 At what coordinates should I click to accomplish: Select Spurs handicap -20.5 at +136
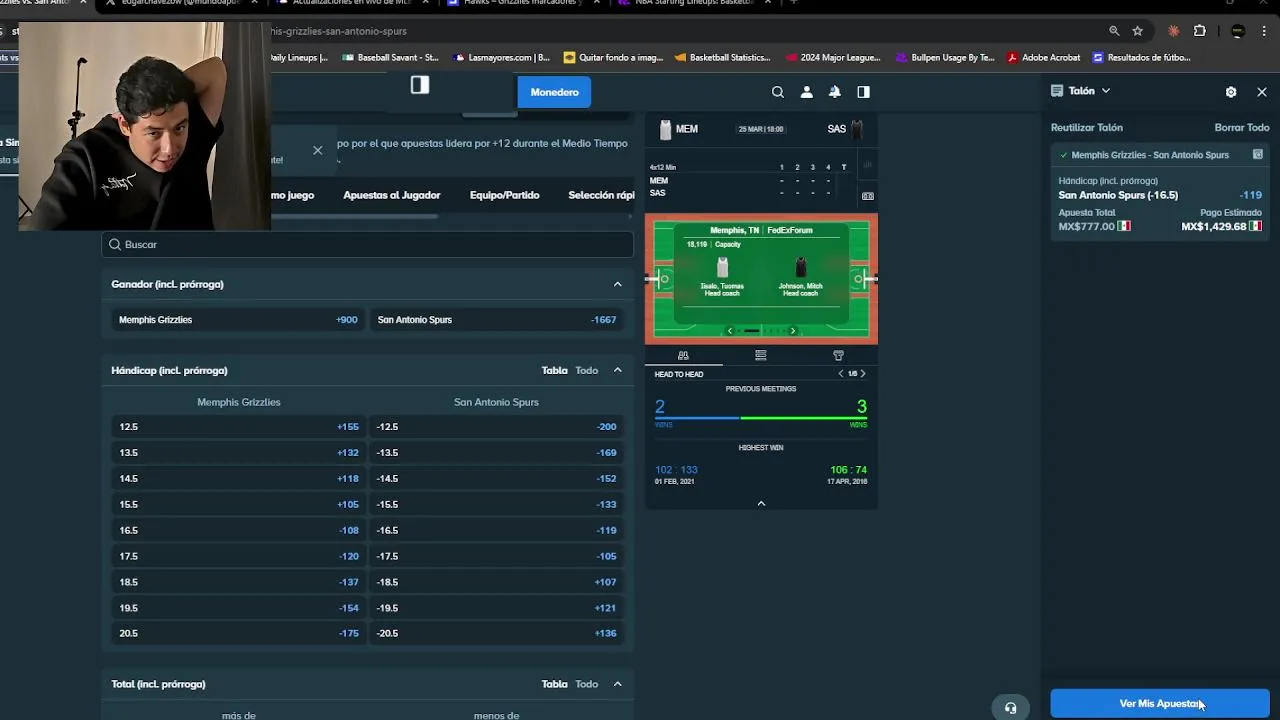(x=497, y=633)
